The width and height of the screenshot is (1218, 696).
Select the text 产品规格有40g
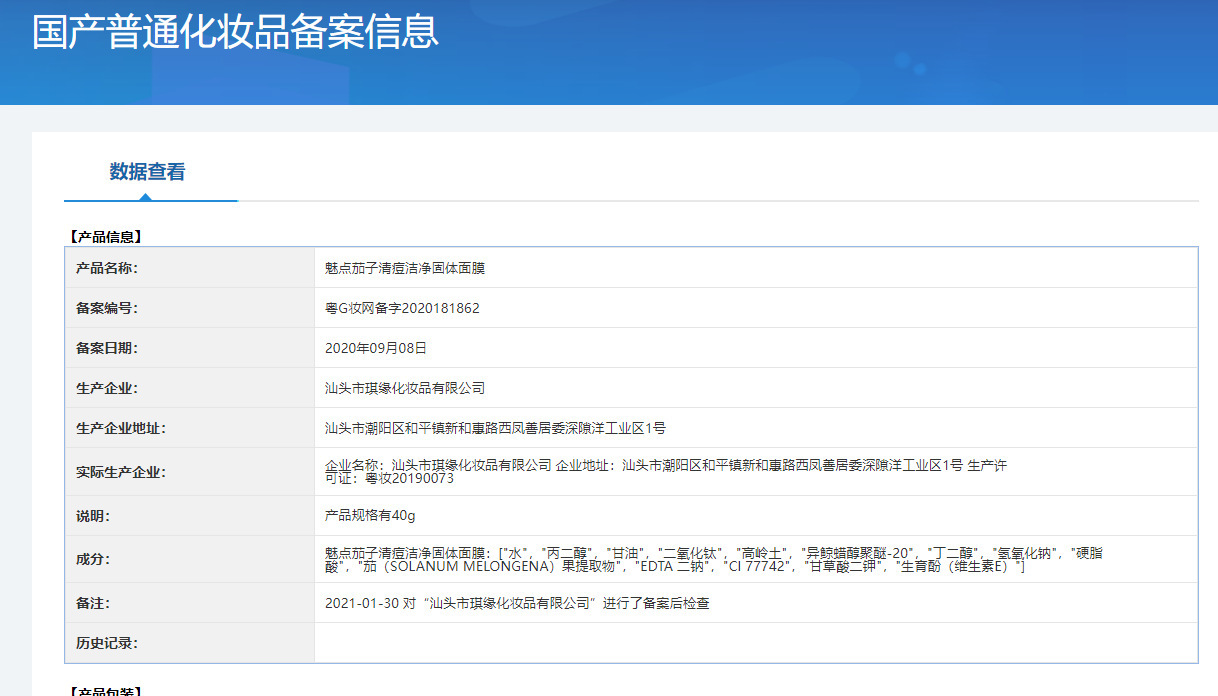pos(369,516)
